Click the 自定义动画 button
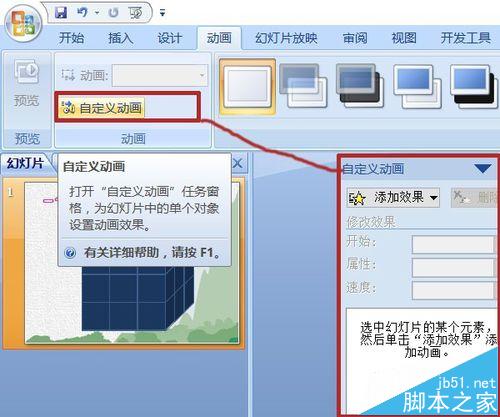Screen dimensions: 500x417 tap(102, 108)
